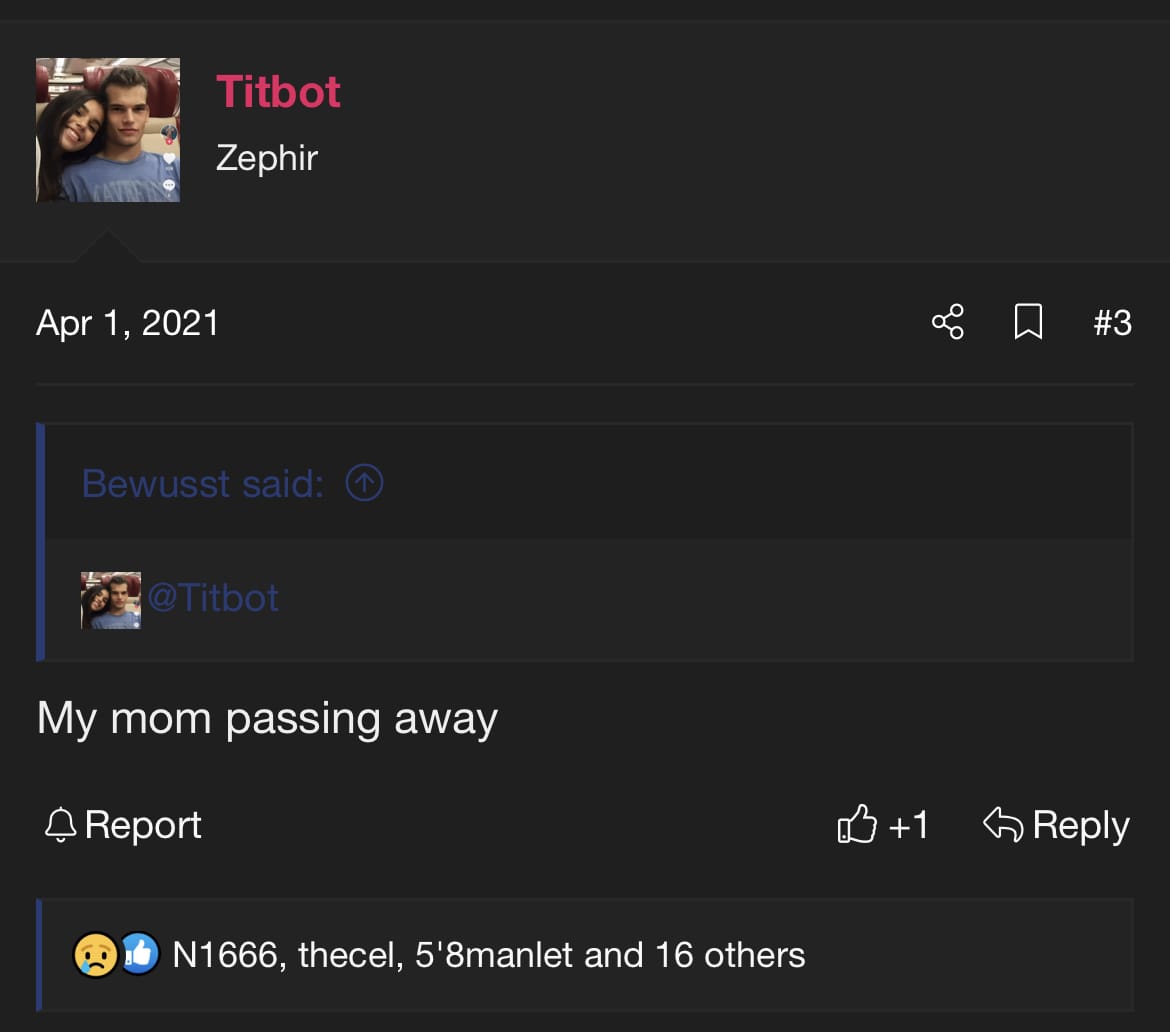Open 5'8manlet's profile from the reactions
Image resolution: width=1170 pixels, height=1032 pixels.
tap(494, 955)
